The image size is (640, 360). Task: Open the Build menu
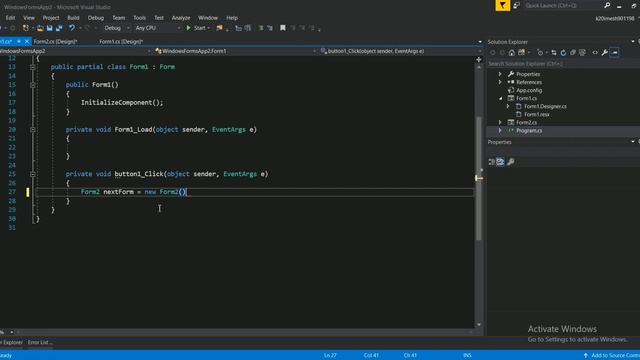point(73,18)
